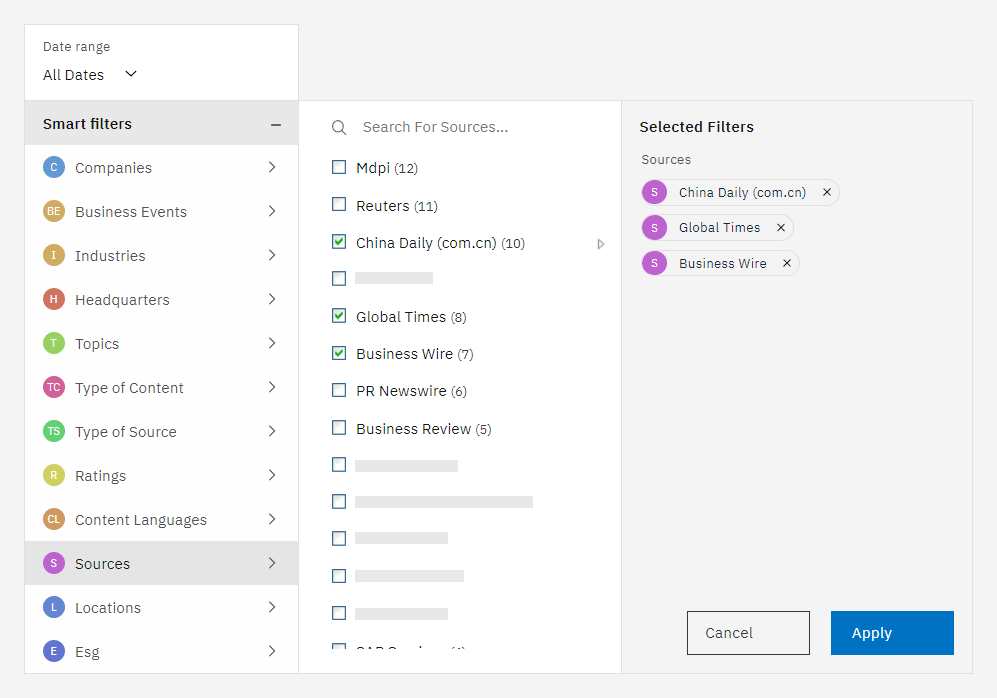
Task: Click the Type of Source 'TS' icon
Action: [x=54, y=431]
